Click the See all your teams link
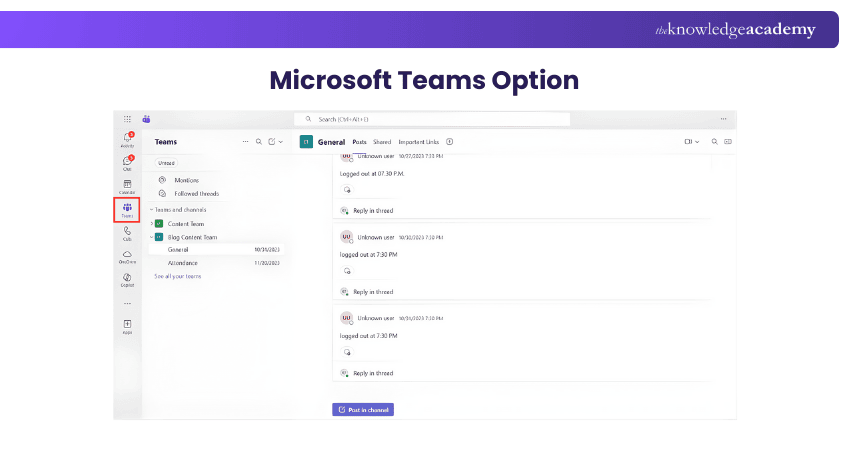The height and width of the screenshot is (450, 850). [178, 277]
